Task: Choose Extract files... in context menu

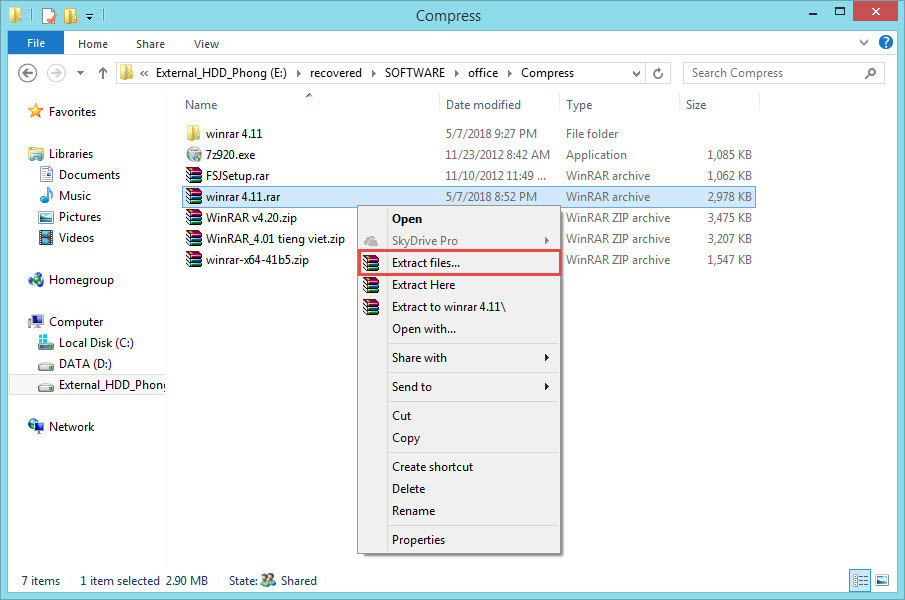Action: click(x=459, y=262)
